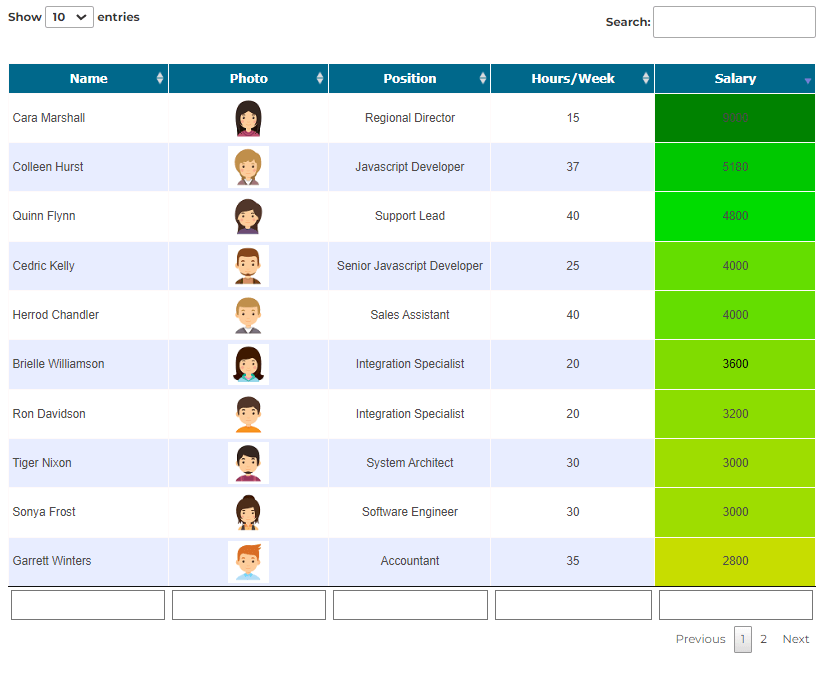
Task: Click the Name column footer filter box
Action: point(88,605)
